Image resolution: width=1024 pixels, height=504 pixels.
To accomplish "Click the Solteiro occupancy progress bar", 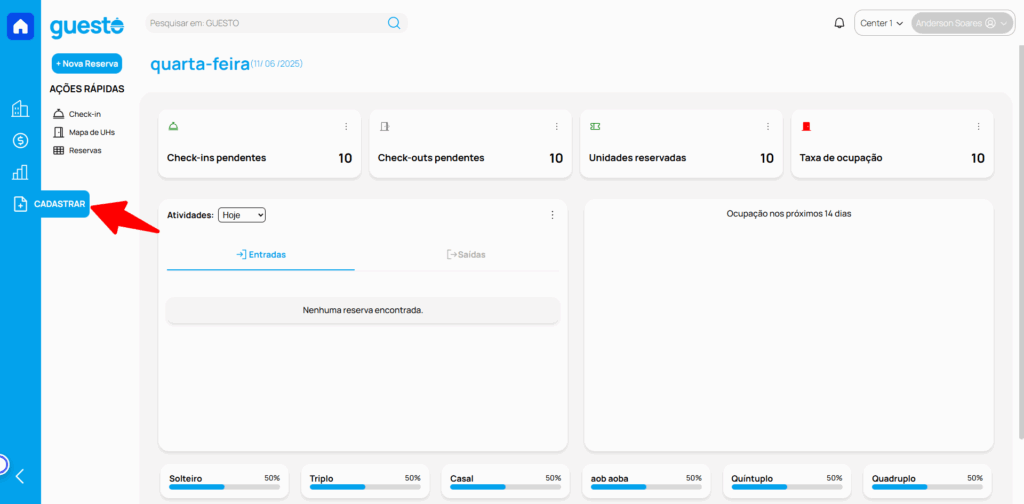I will click(x=224, y=487).
